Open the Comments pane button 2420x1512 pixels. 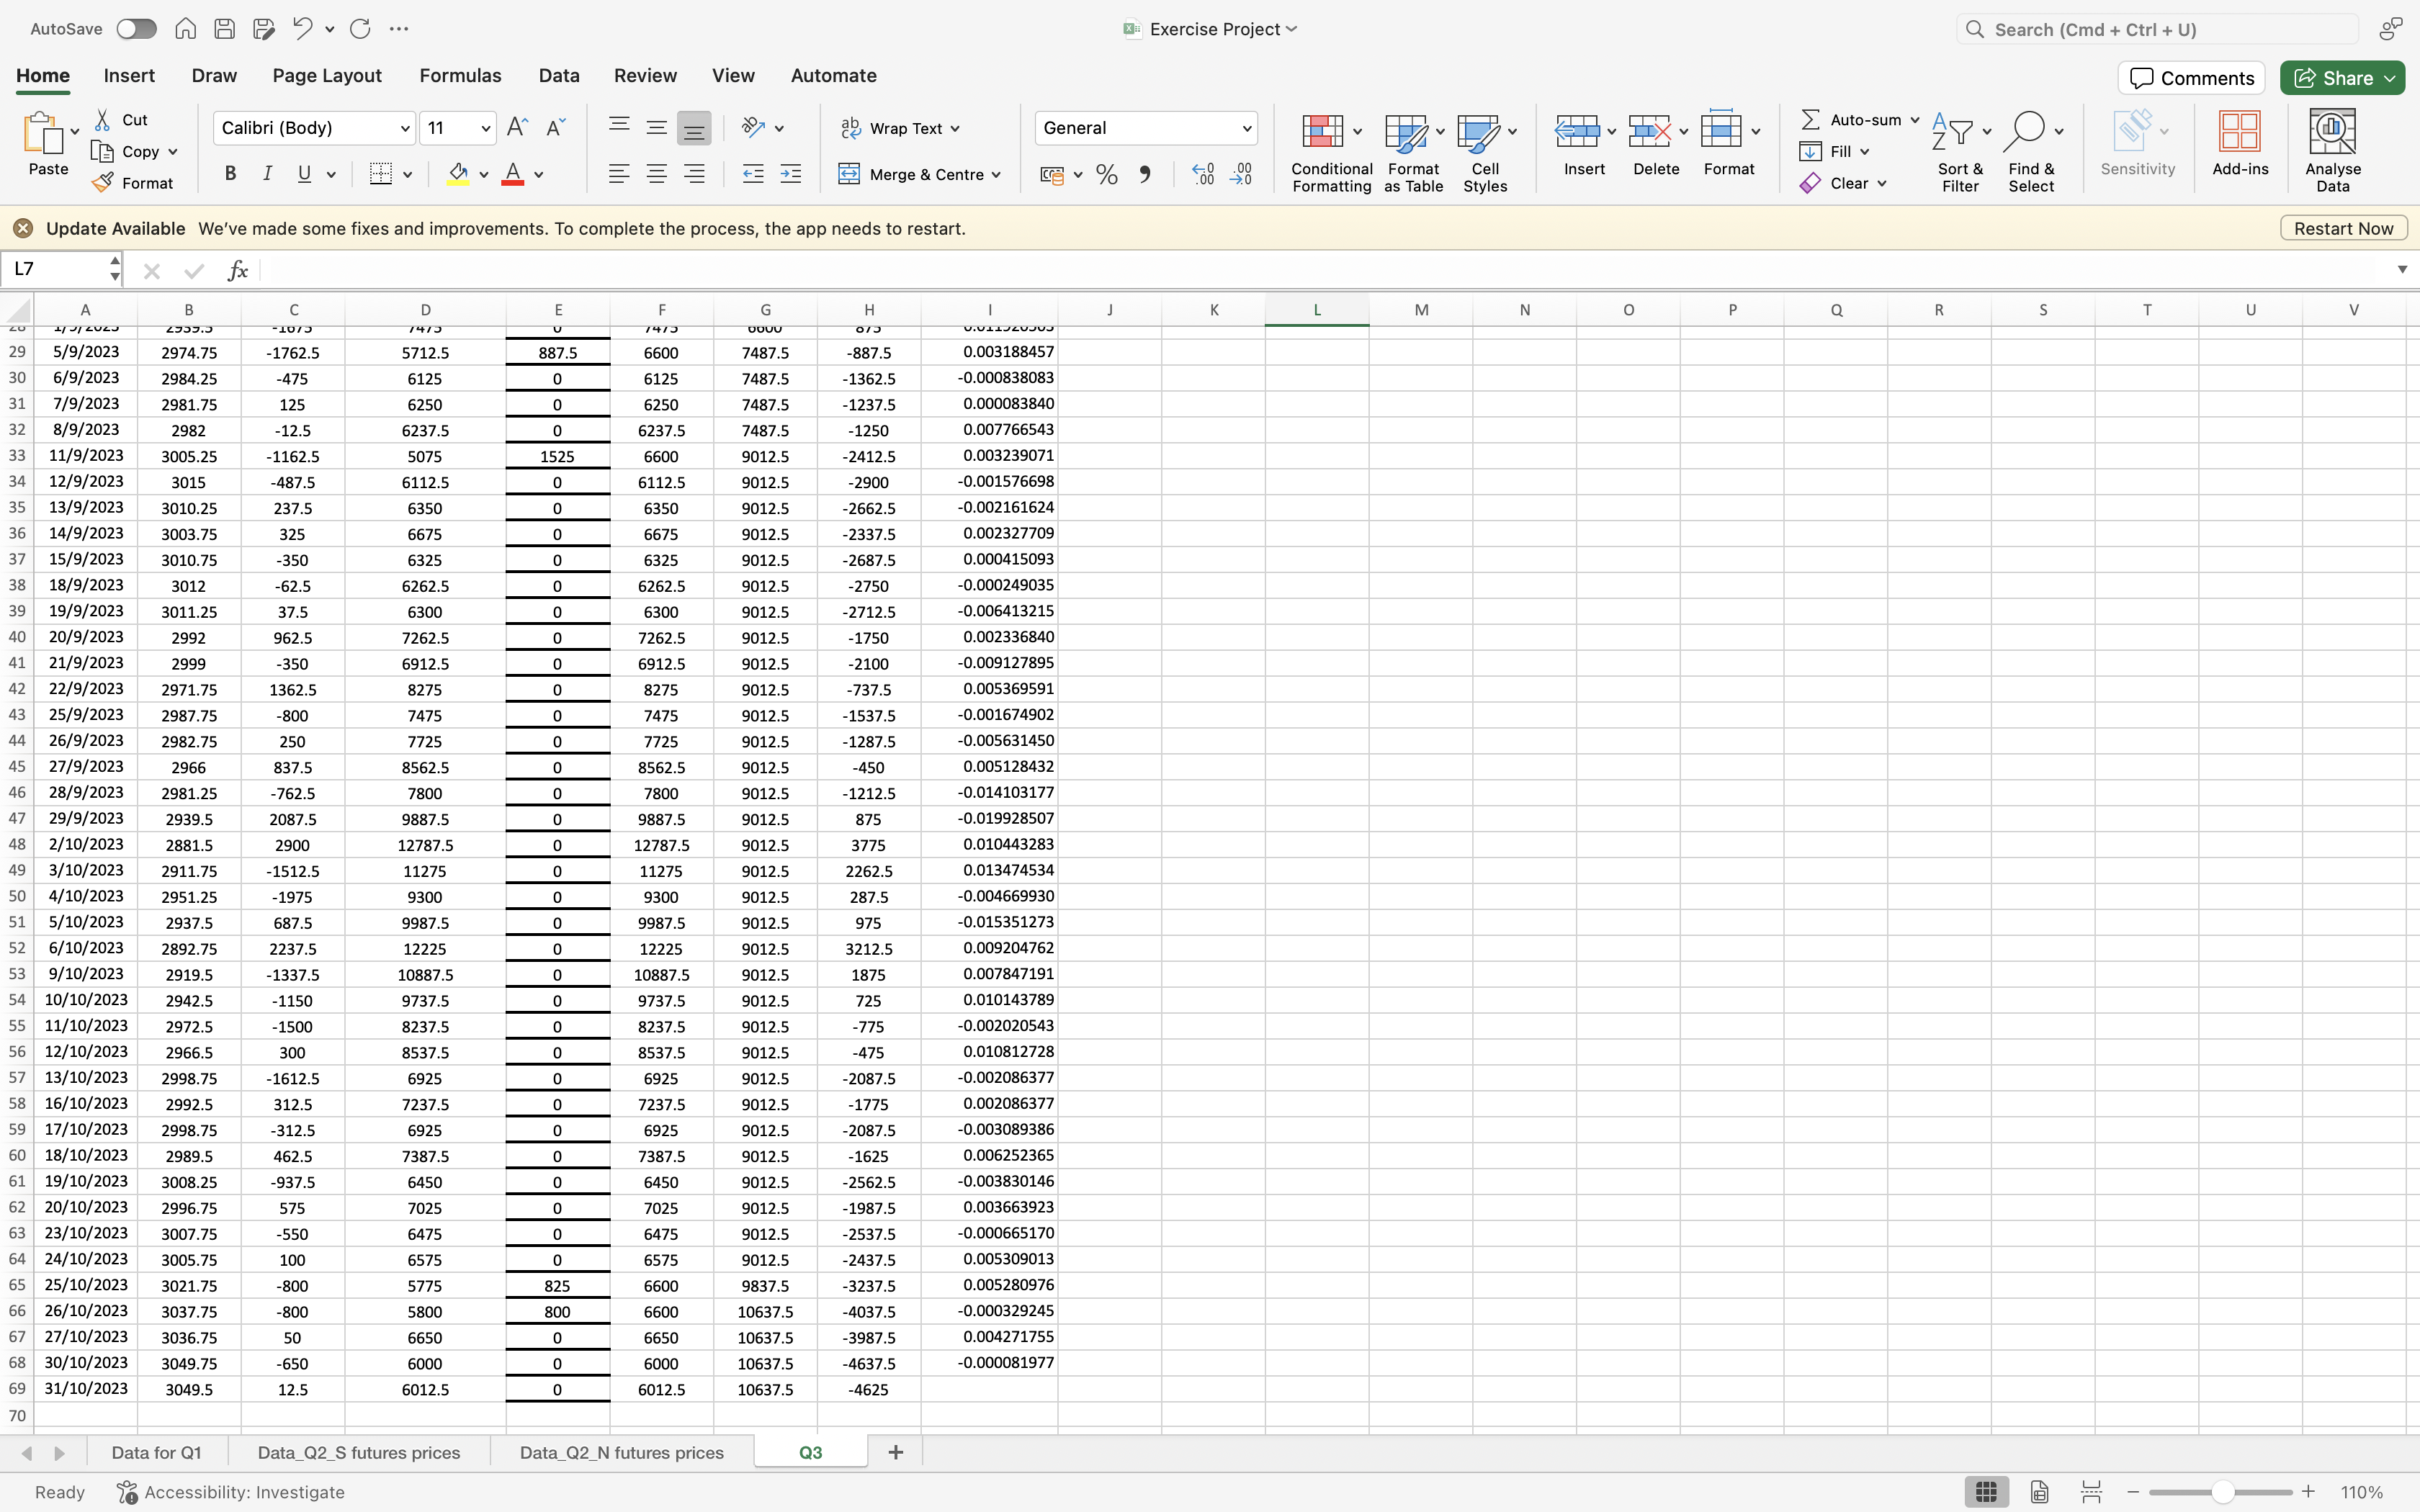(x=2191, y=78)
